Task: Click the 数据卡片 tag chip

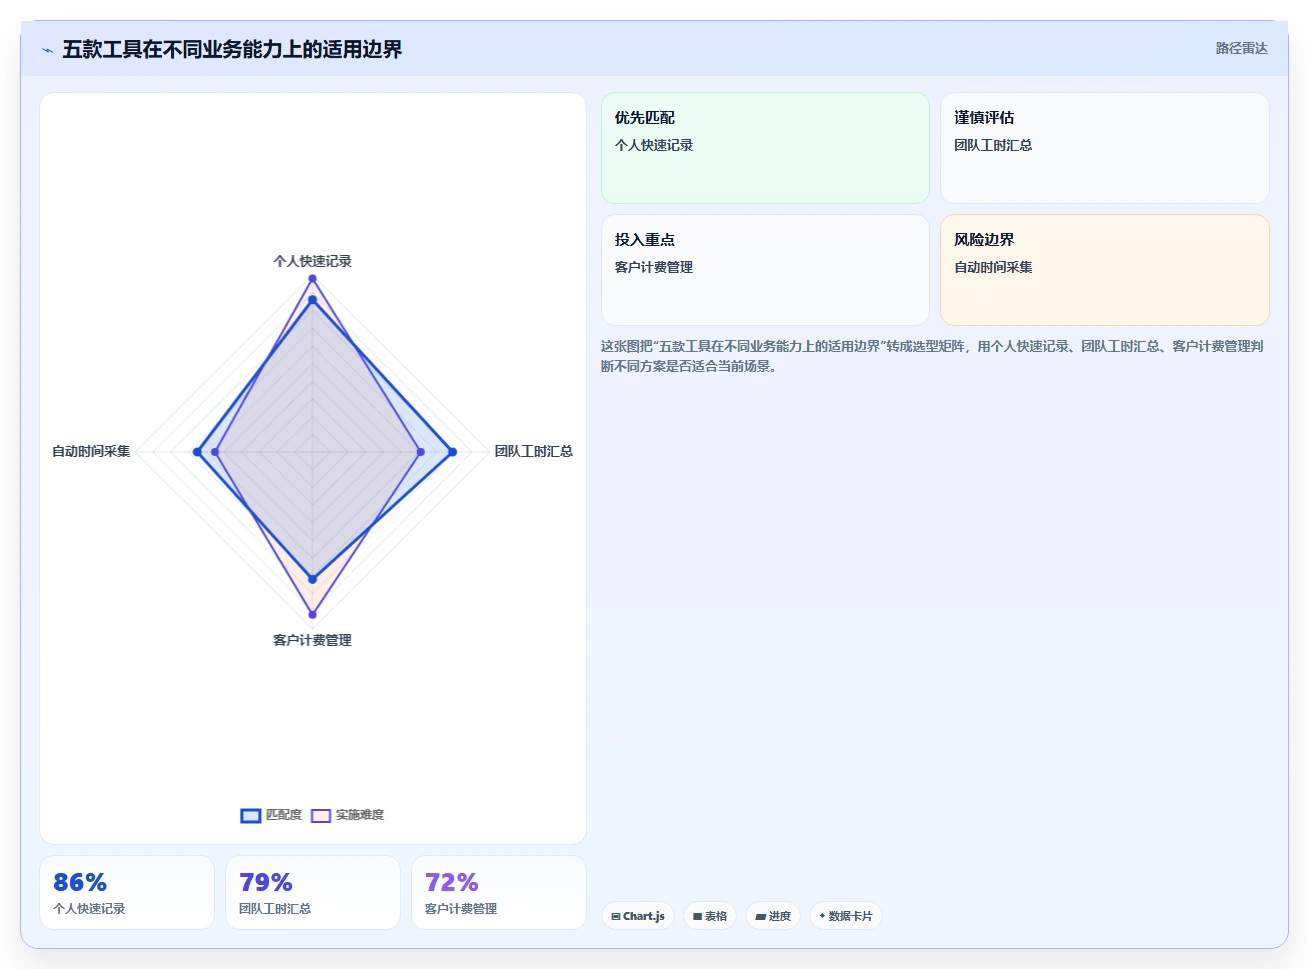Action: coord(846,916)
